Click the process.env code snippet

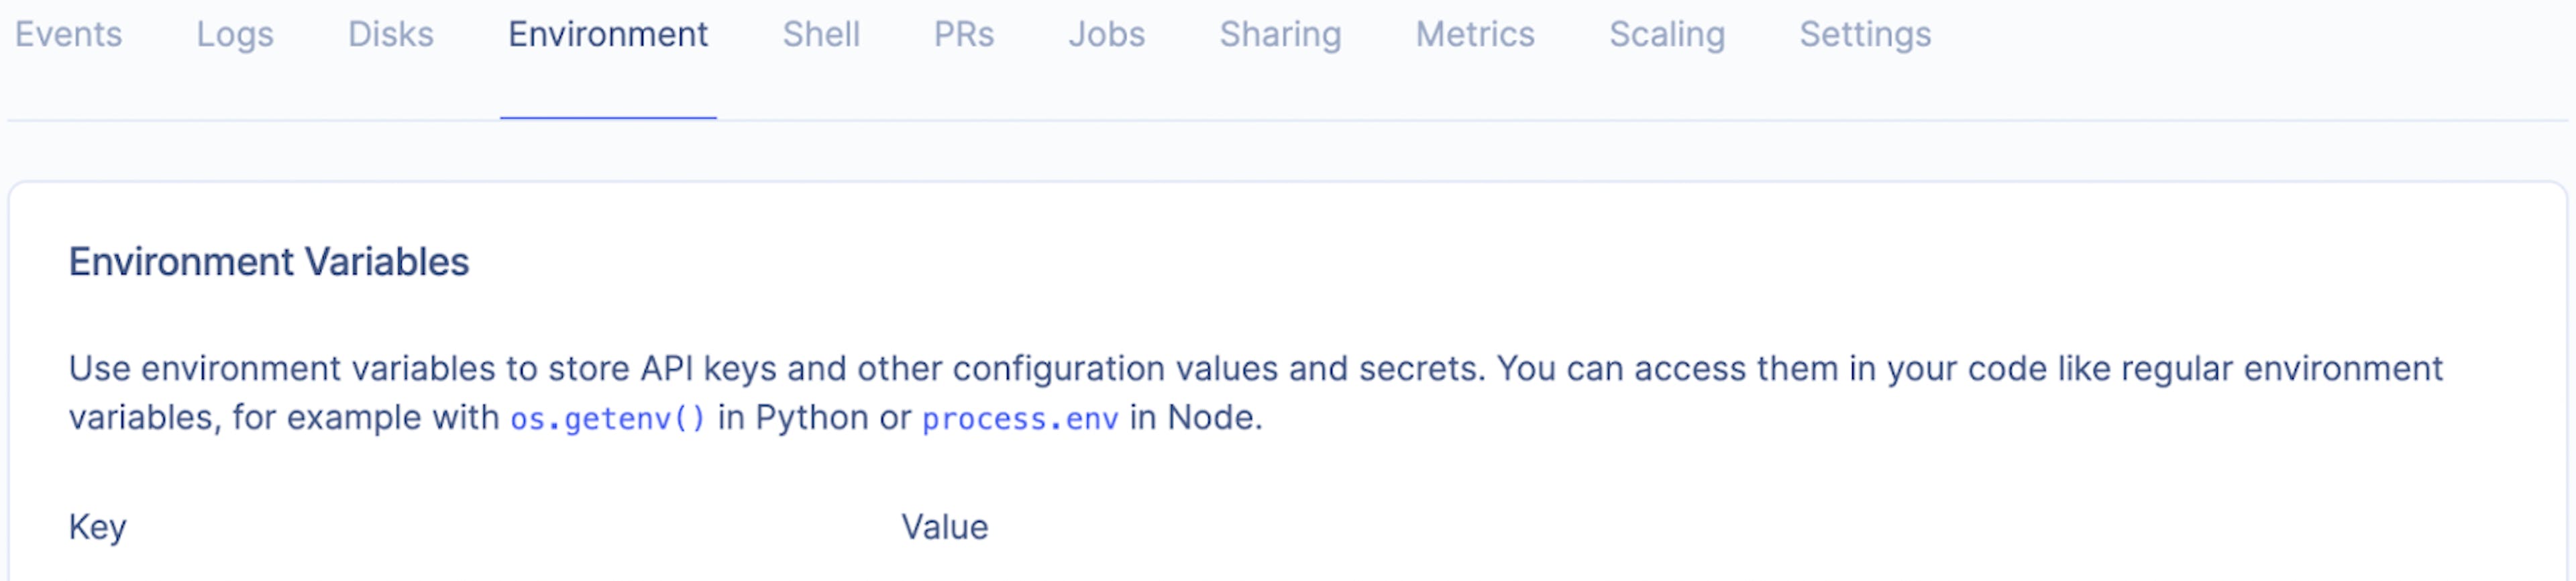pos(1019,418)
